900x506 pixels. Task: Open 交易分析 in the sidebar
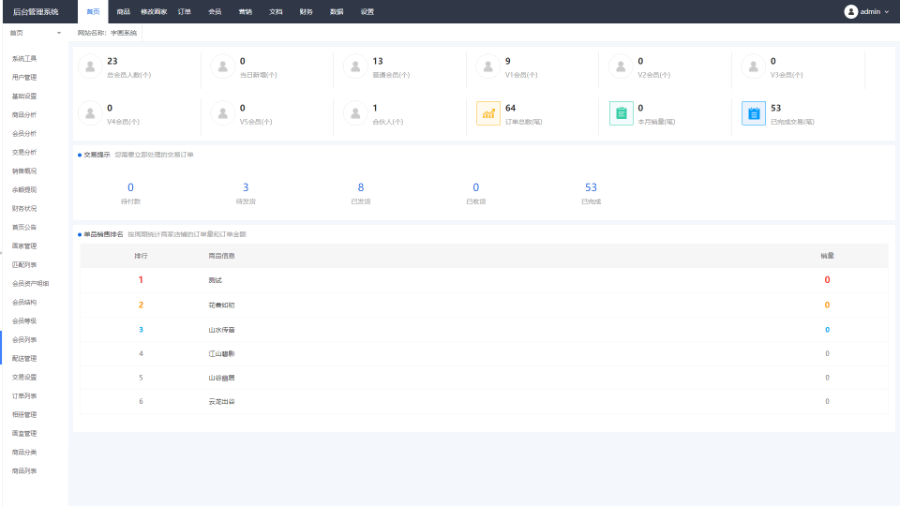(x=24, y=152)
